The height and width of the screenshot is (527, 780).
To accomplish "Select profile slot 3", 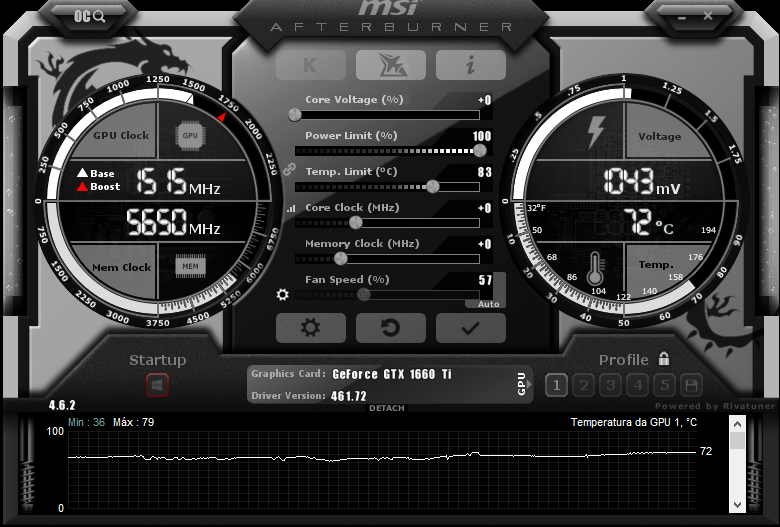I will click(610, 385).
